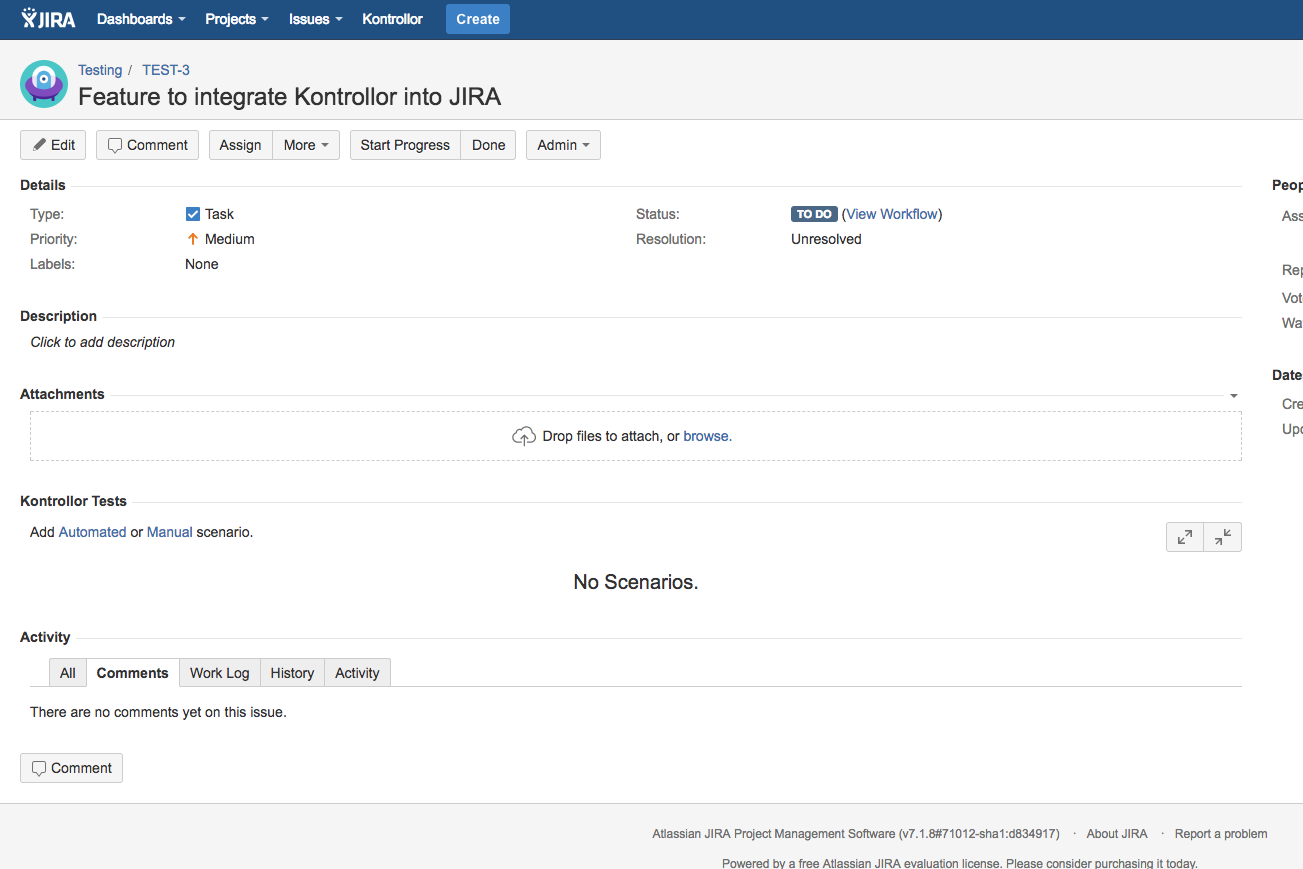Click the issue title text

coord(290,97)
